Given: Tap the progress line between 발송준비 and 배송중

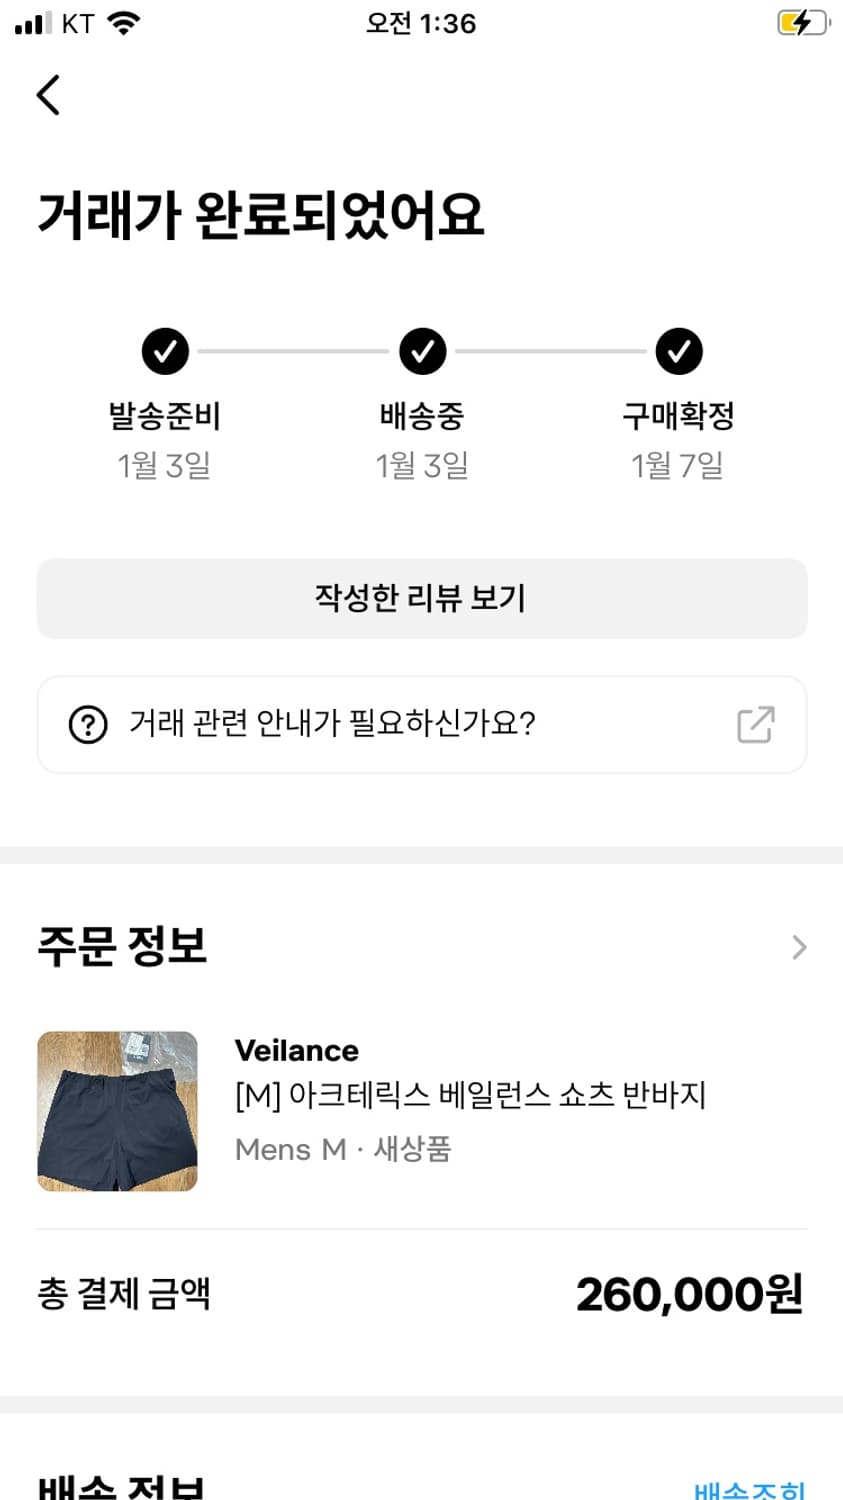Looking at the screenshot, I should pyautogui.click(x=293, y=351).
